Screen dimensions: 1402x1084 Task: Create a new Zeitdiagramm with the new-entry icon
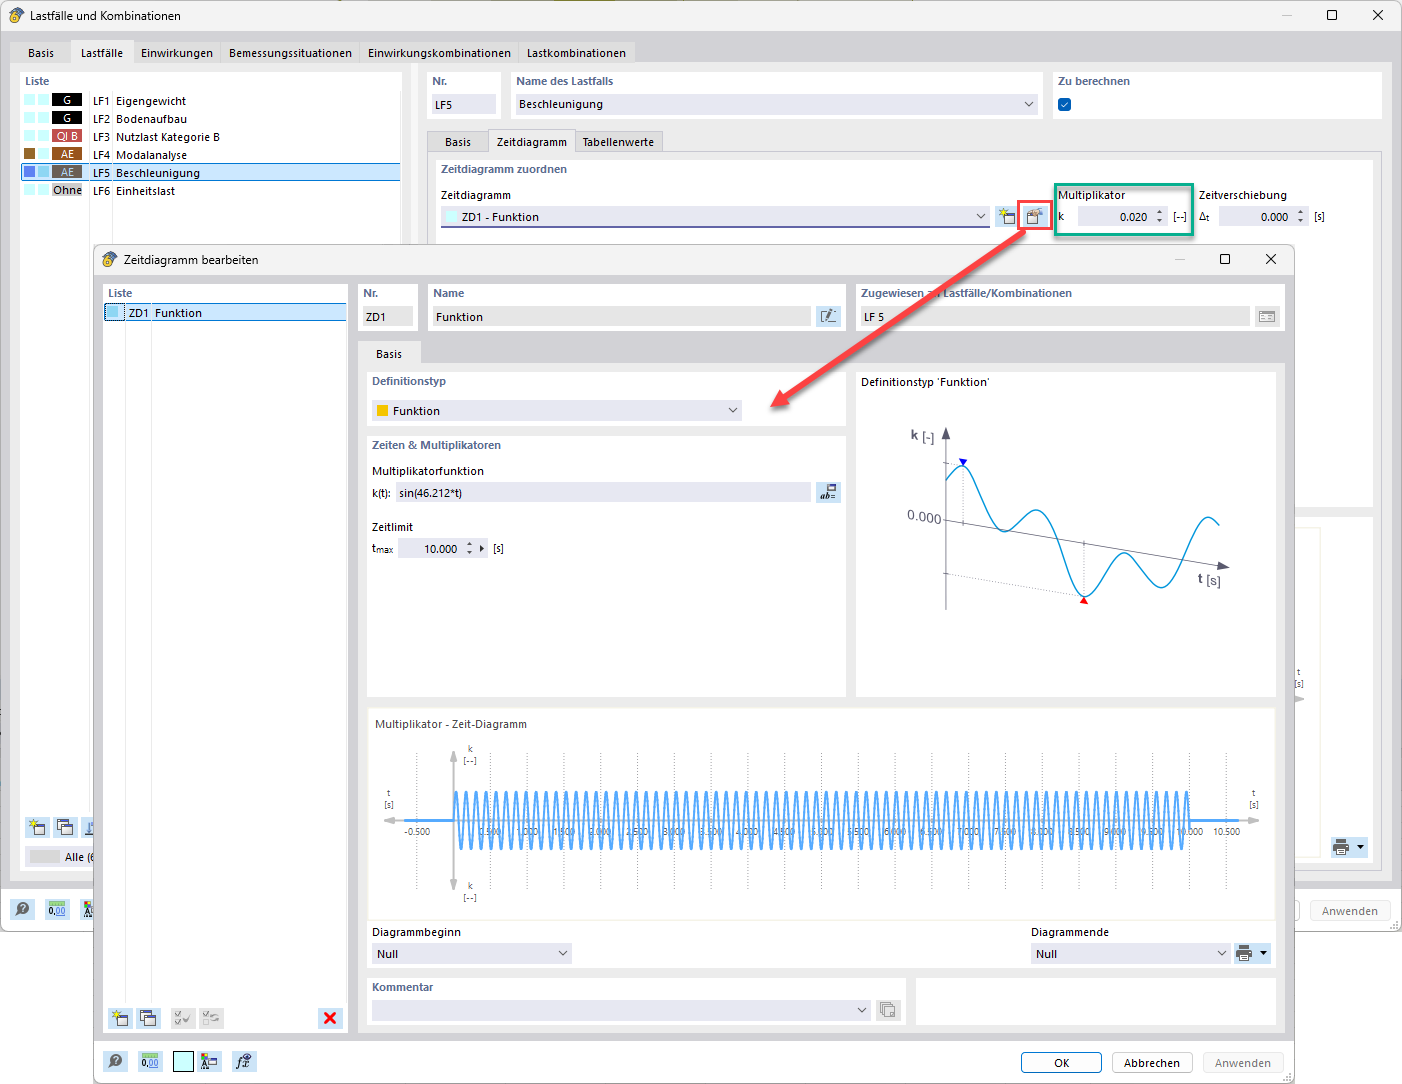(120, 1018)
